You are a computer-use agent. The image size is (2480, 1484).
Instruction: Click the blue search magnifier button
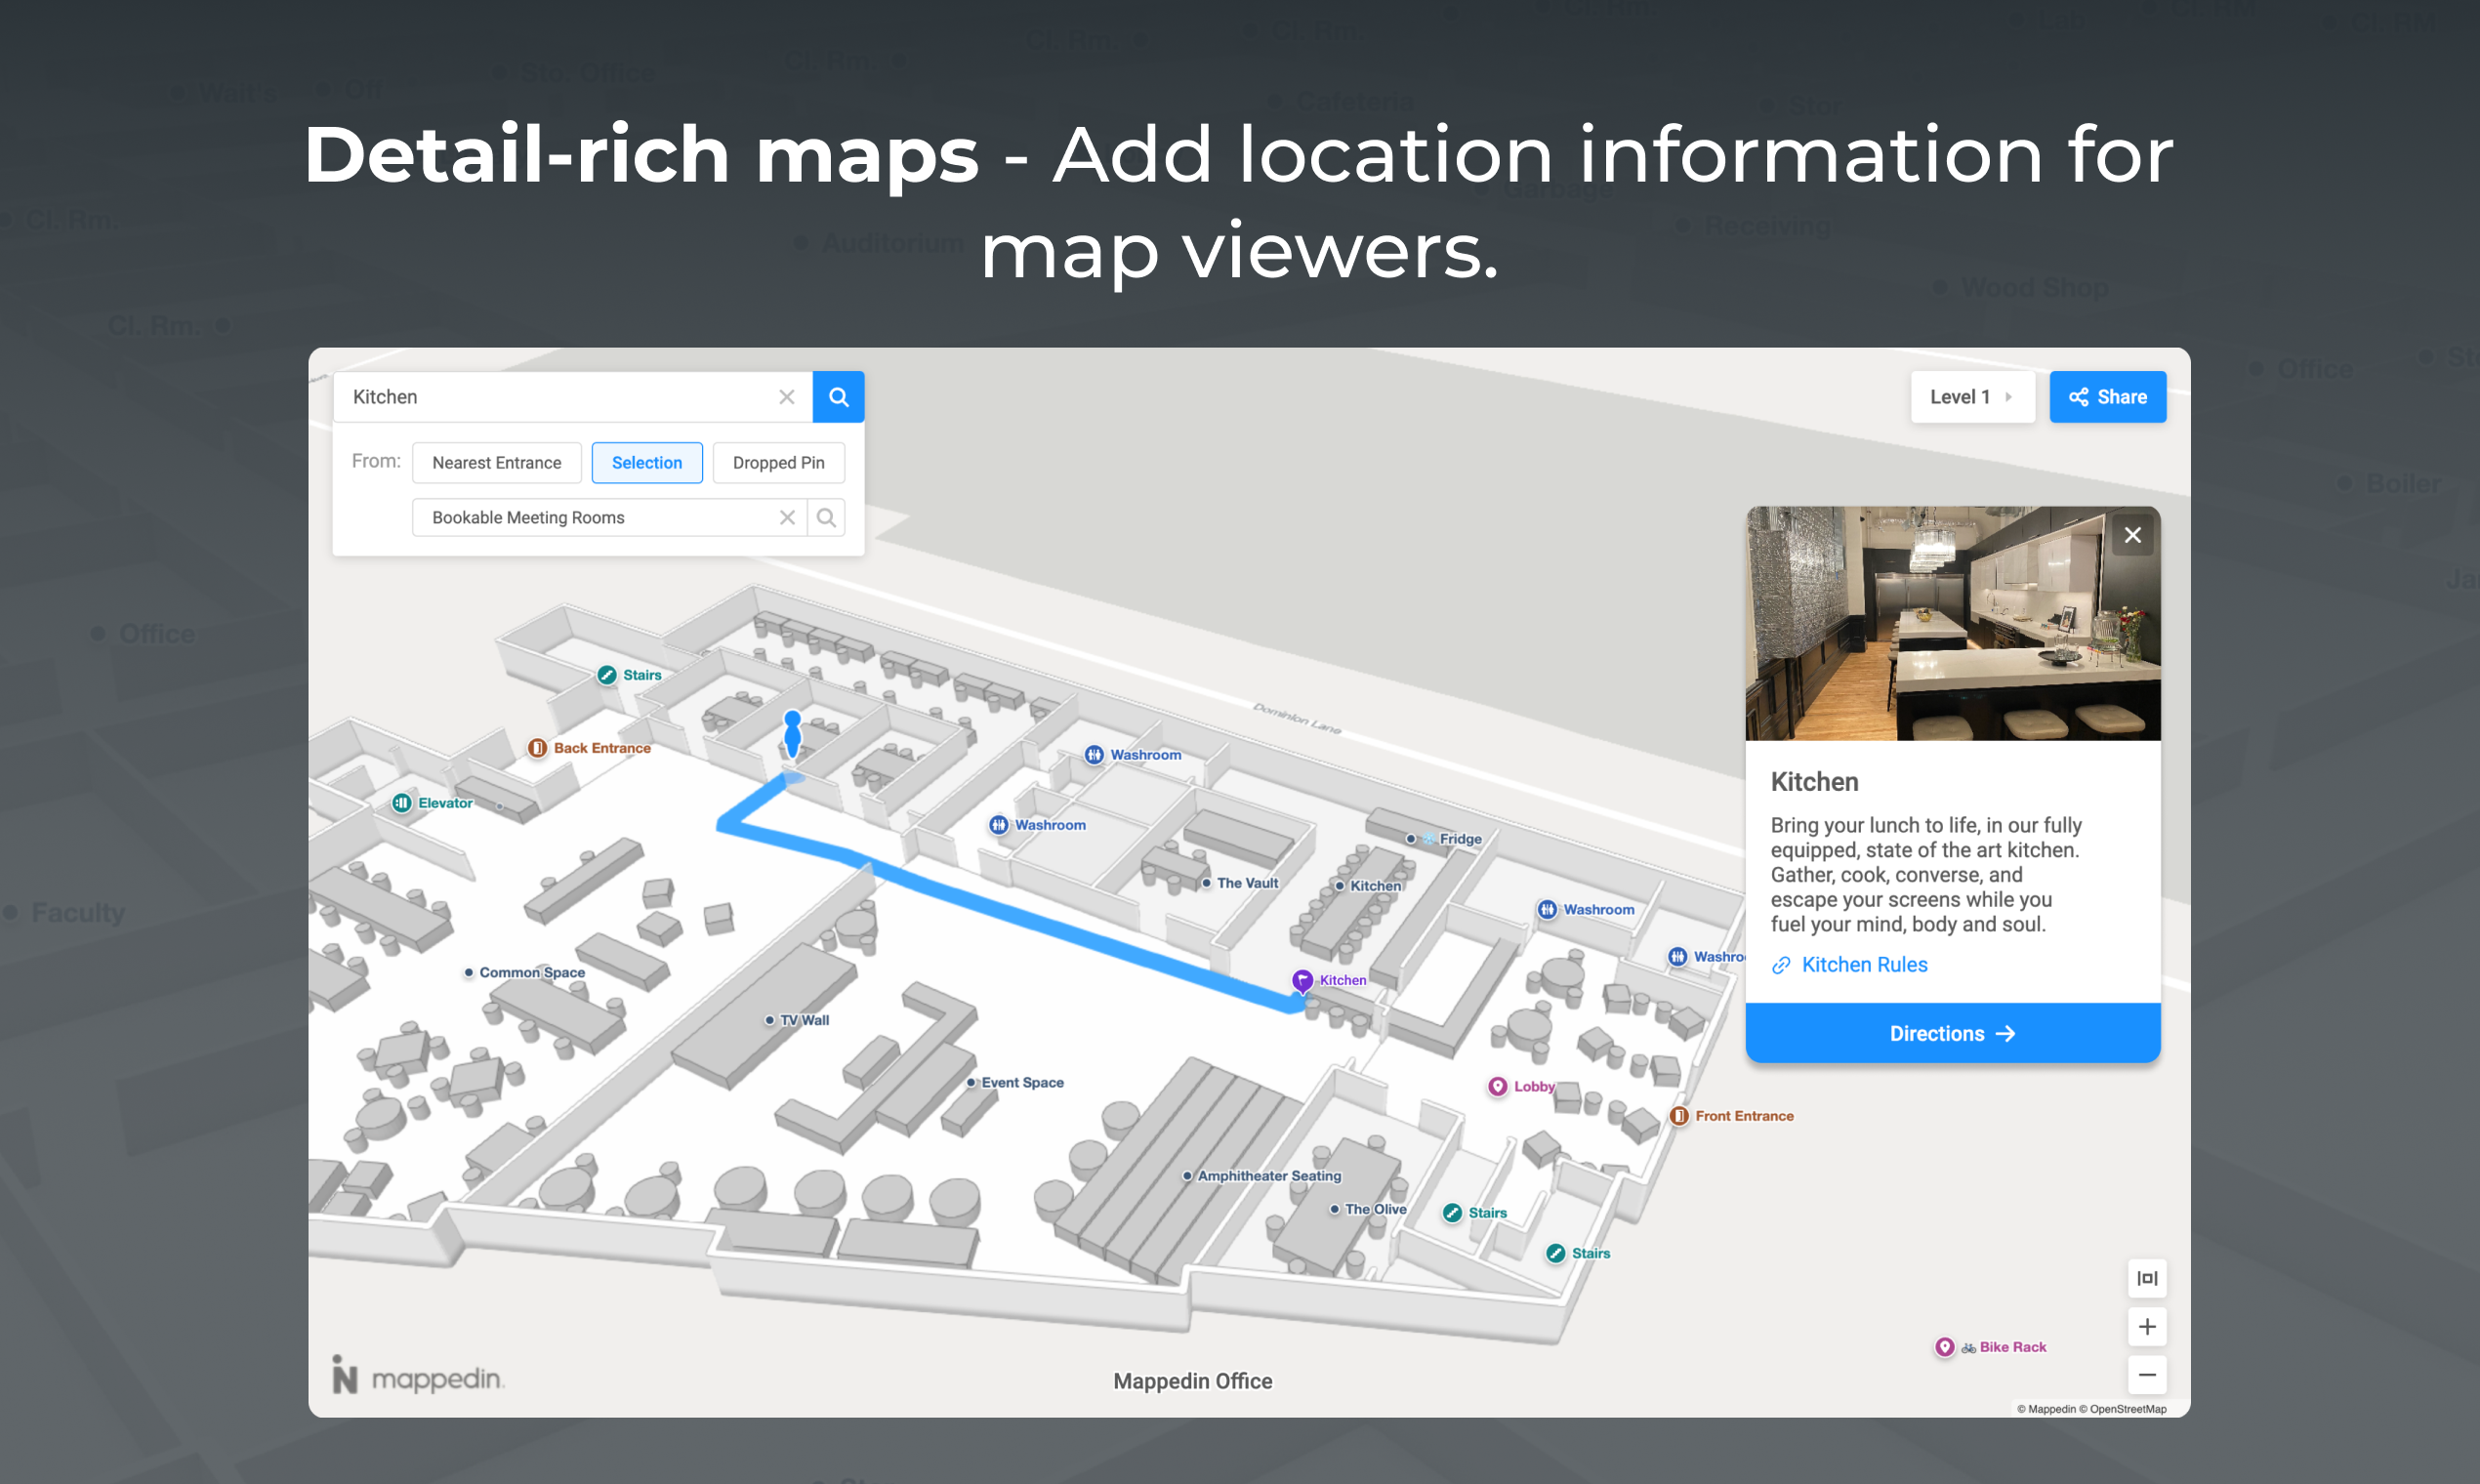838,397
